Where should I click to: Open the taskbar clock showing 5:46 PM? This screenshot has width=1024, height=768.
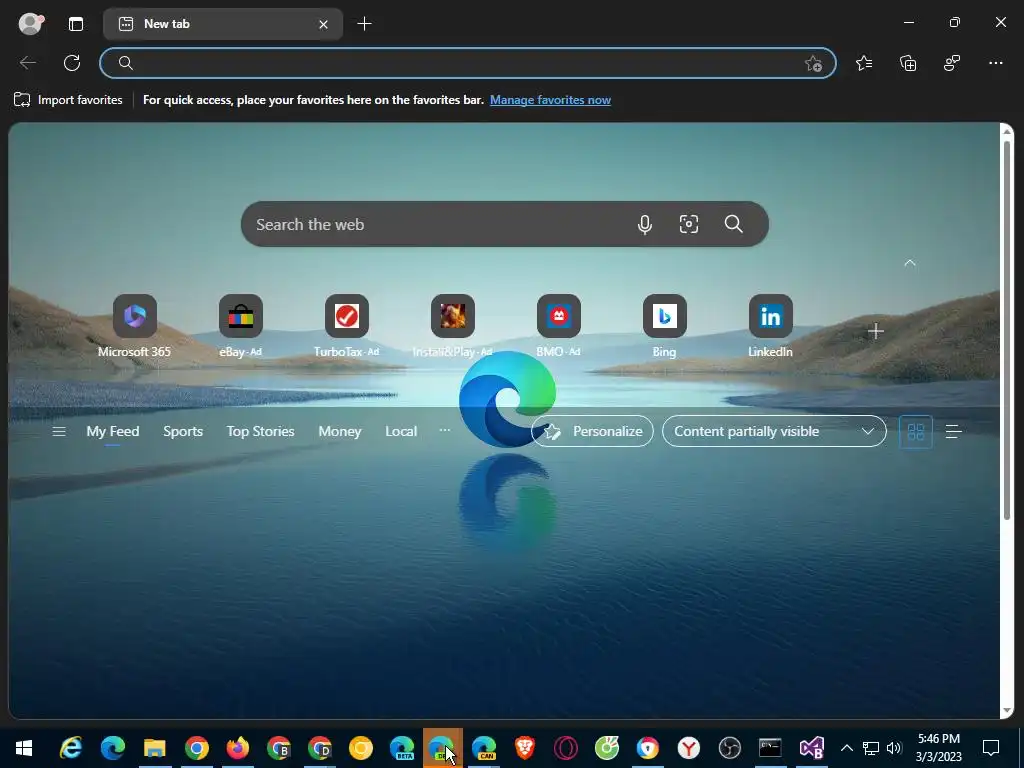[938, 748]
